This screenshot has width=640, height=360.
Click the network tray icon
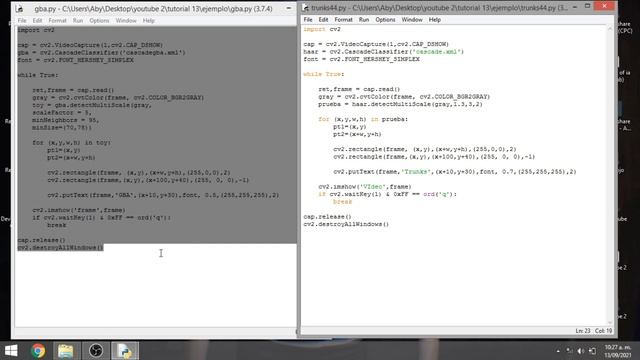point(569,351)
